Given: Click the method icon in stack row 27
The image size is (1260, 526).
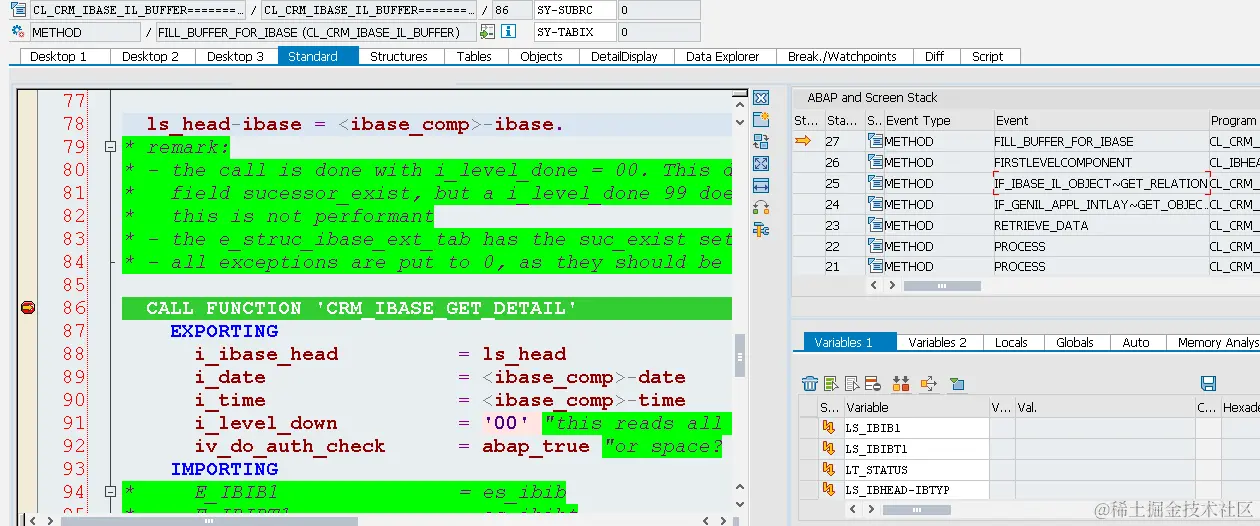Looking at the screenshot, I should (x=875, y=141).
